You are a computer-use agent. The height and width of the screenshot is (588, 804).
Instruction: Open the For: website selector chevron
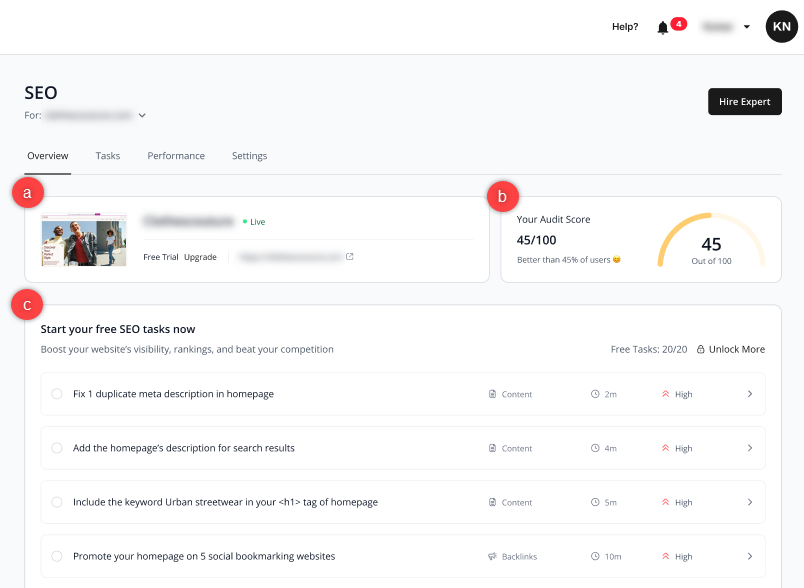(142, 115)
